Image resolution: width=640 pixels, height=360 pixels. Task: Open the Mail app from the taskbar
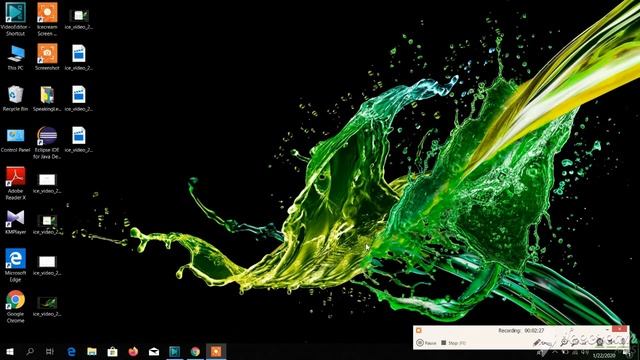click(154, 351)
